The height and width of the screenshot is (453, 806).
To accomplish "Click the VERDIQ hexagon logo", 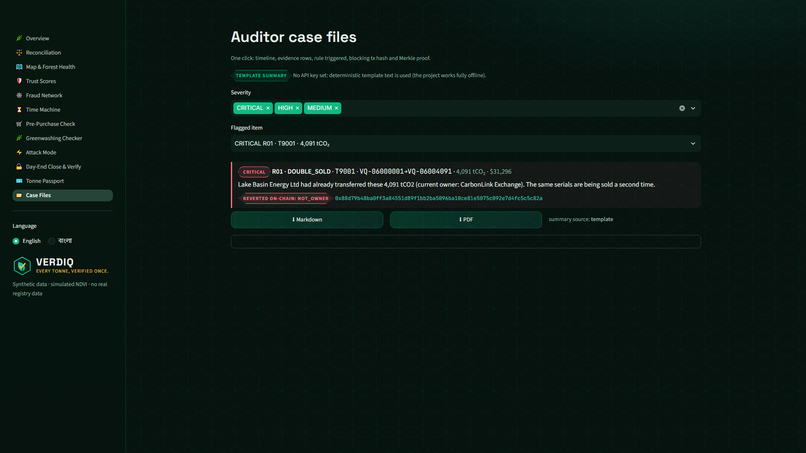I will (22, 266).
